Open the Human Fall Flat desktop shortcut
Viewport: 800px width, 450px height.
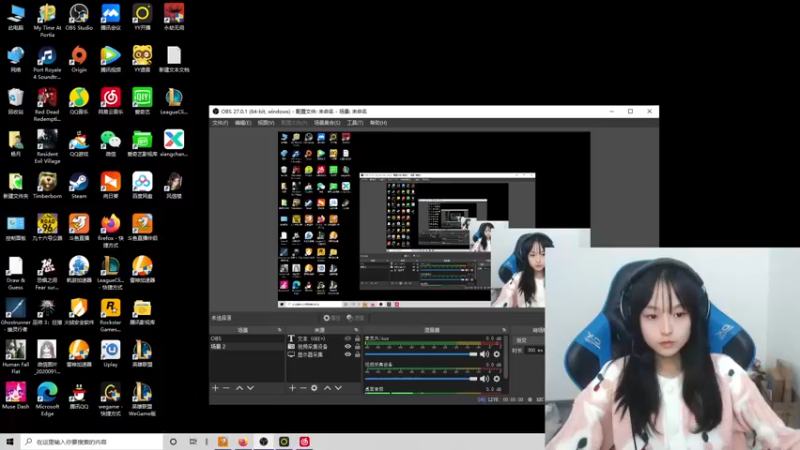pos(15,357)
